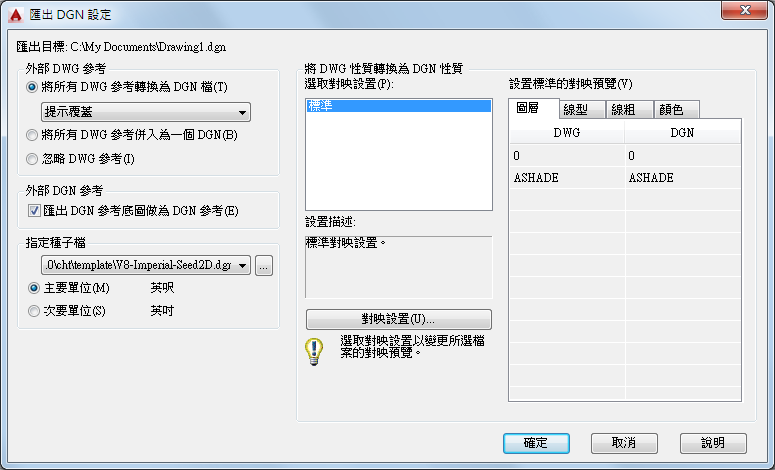Switch to the 線型 tab
This screenshot has height=470, width=775.
tap(582, 110)
